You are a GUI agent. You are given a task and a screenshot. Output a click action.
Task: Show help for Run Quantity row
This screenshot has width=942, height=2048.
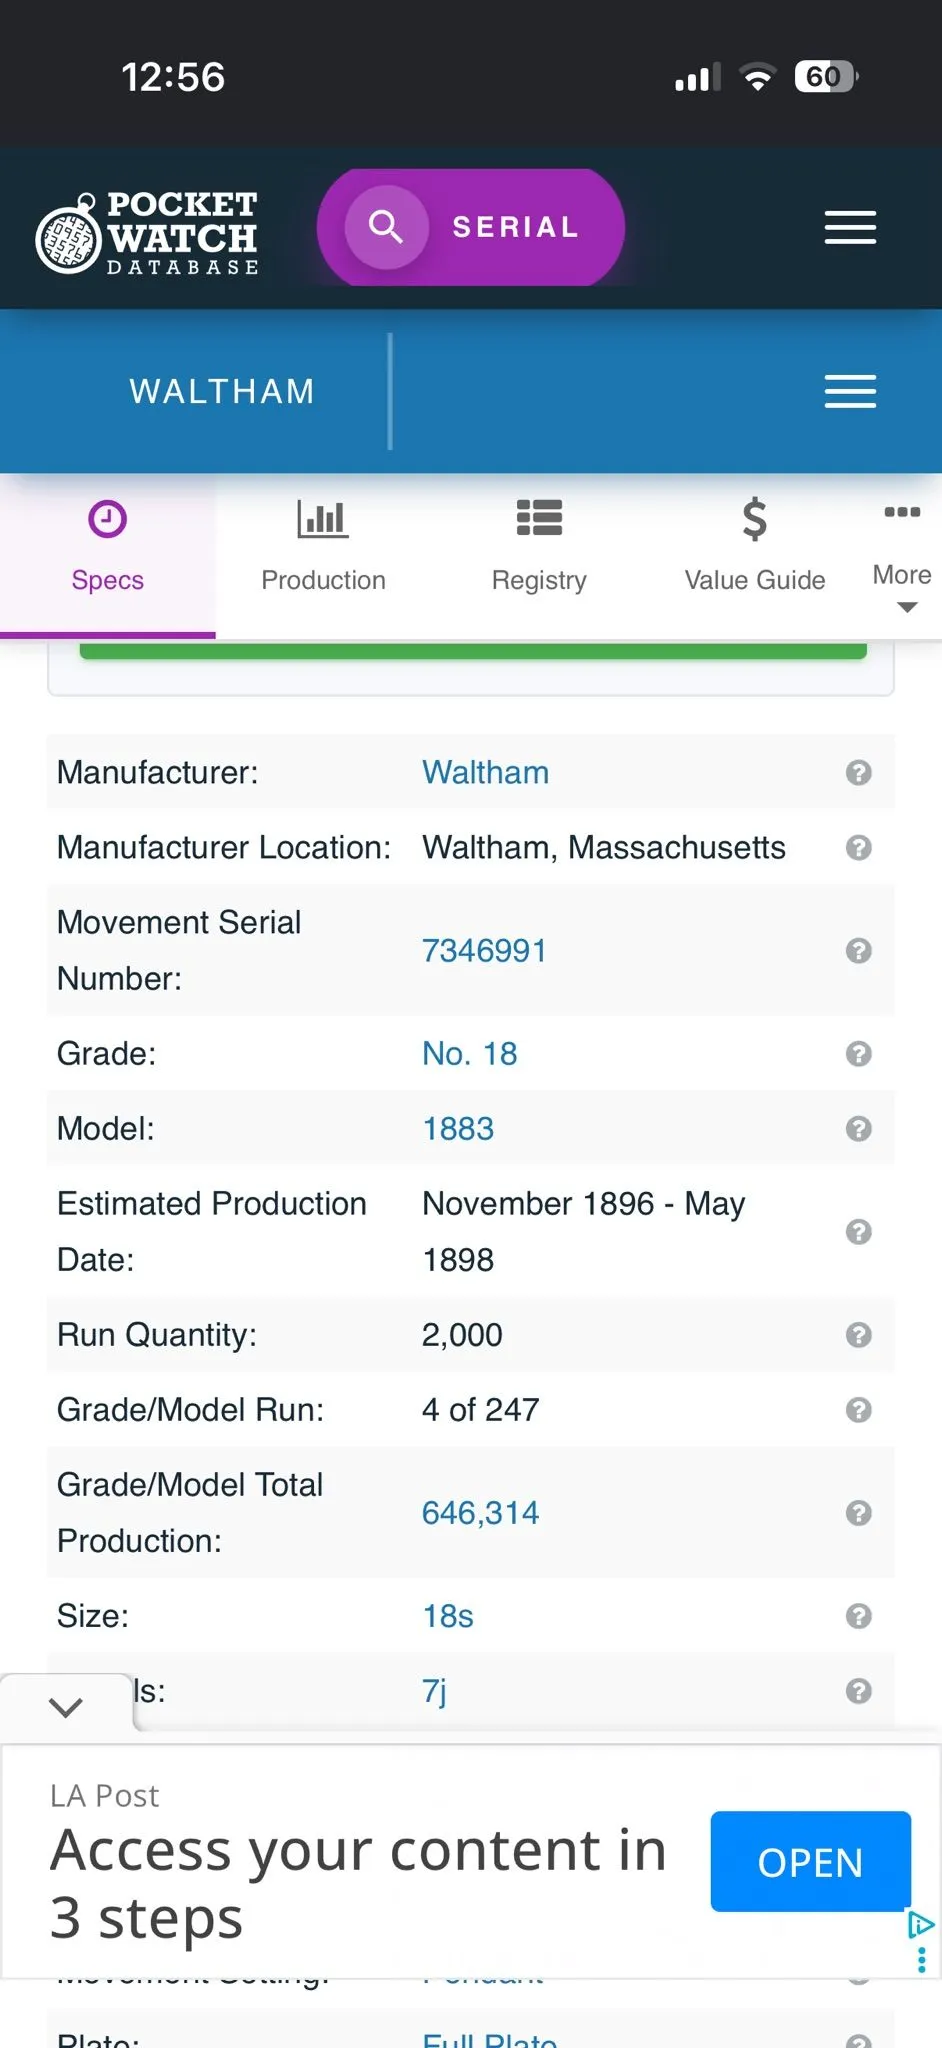tap(858, 1334)
